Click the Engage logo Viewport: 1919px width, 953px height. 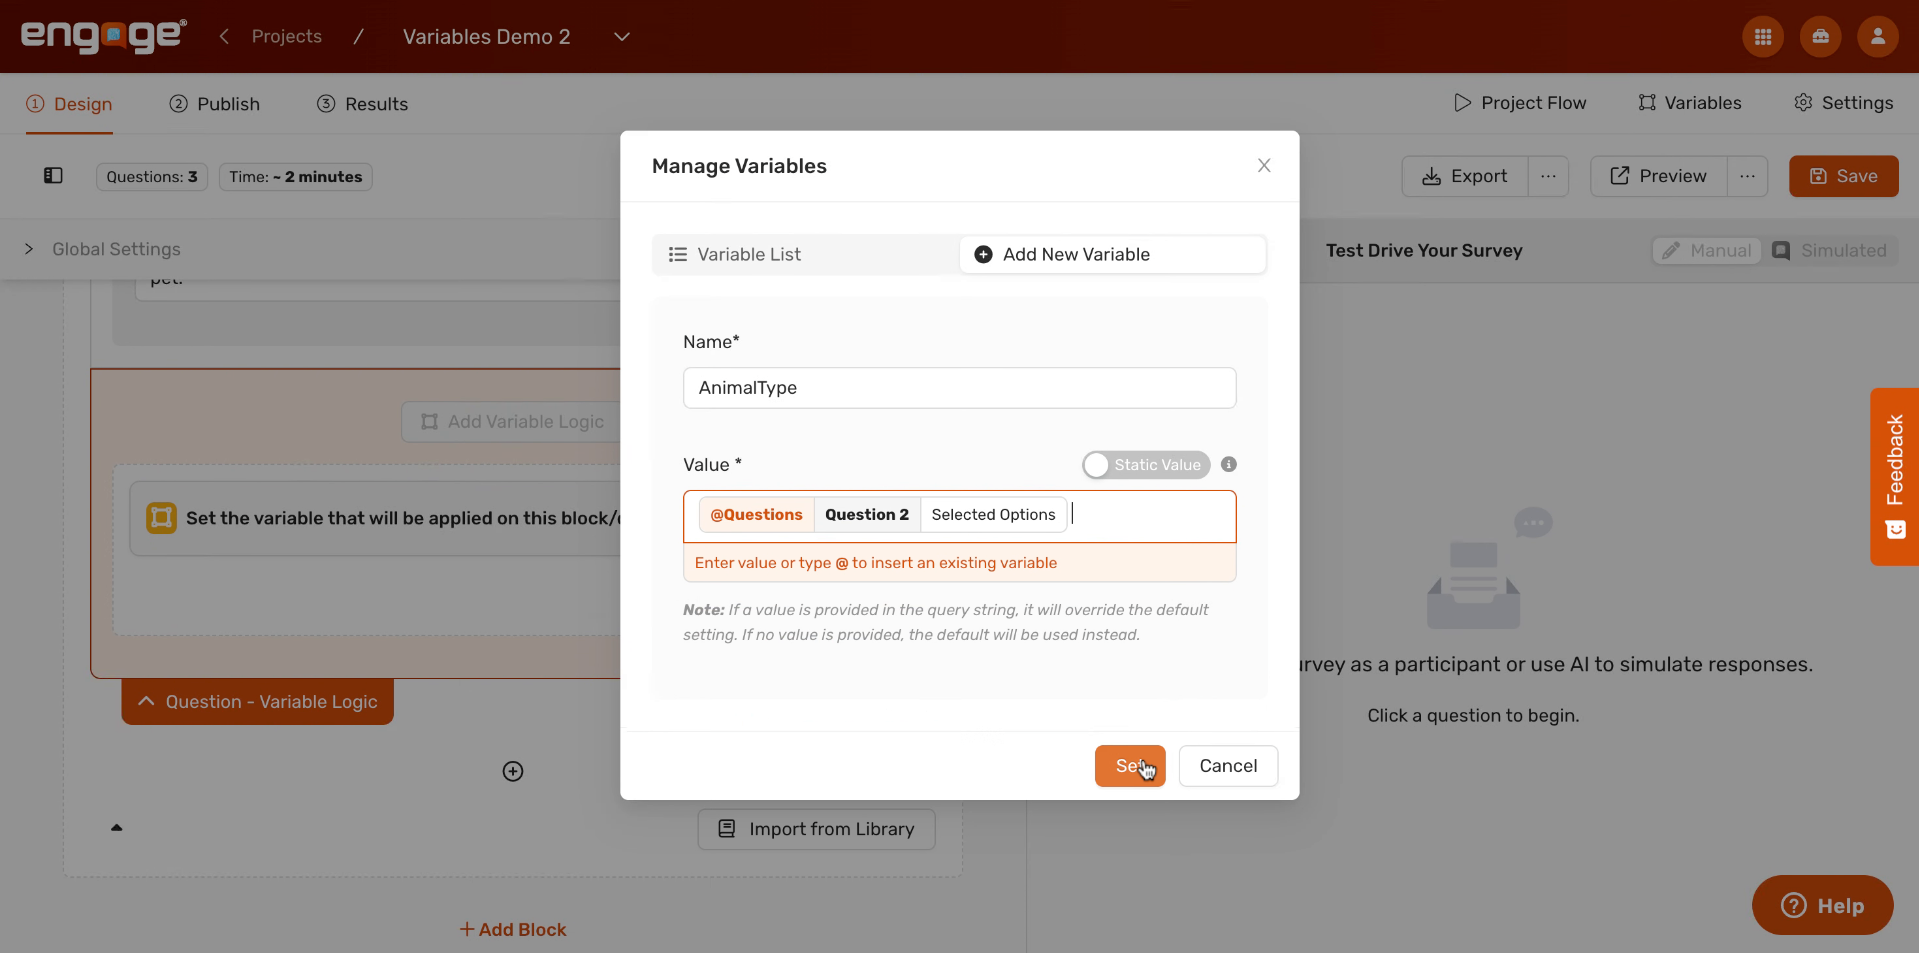pyautogui.click(x=104, y=36)
